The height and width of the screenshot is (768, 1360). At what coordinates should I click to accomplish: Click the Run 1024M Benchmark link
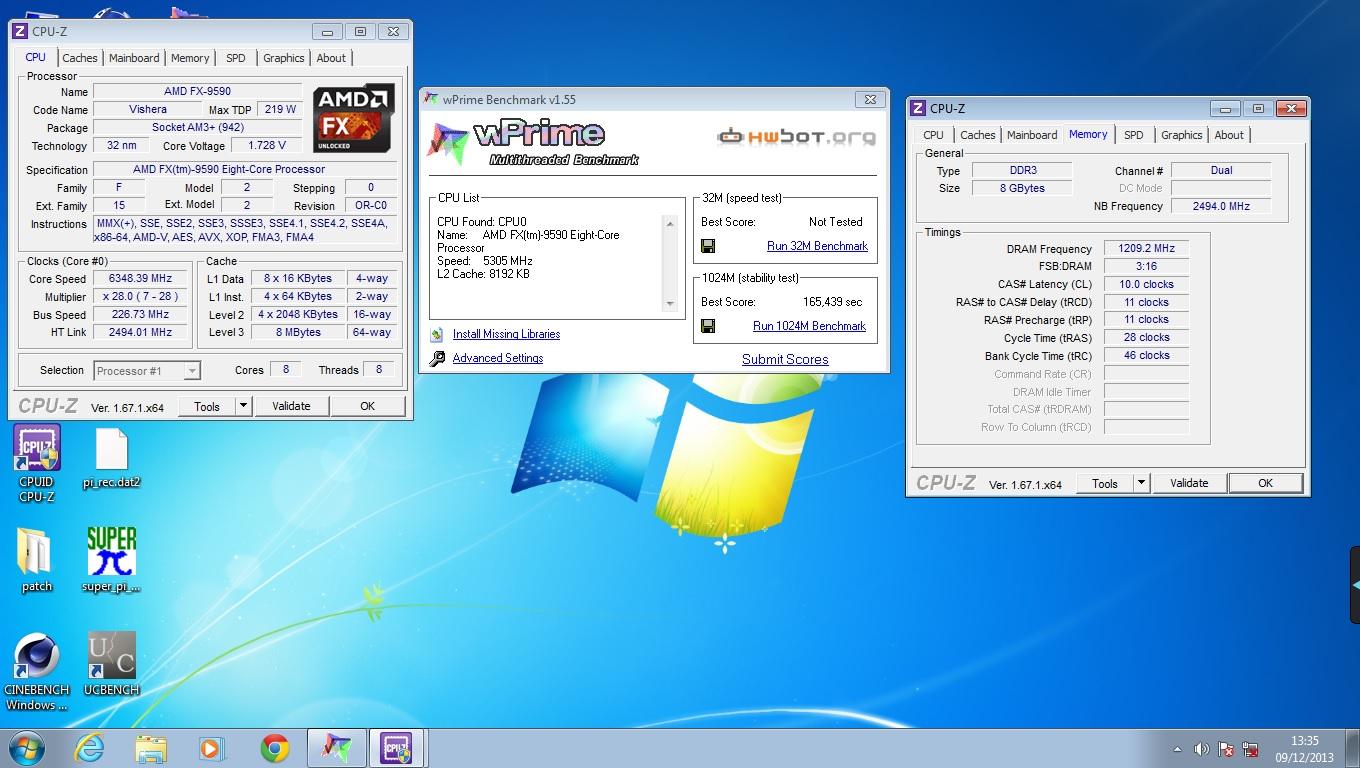click(809, 326)
